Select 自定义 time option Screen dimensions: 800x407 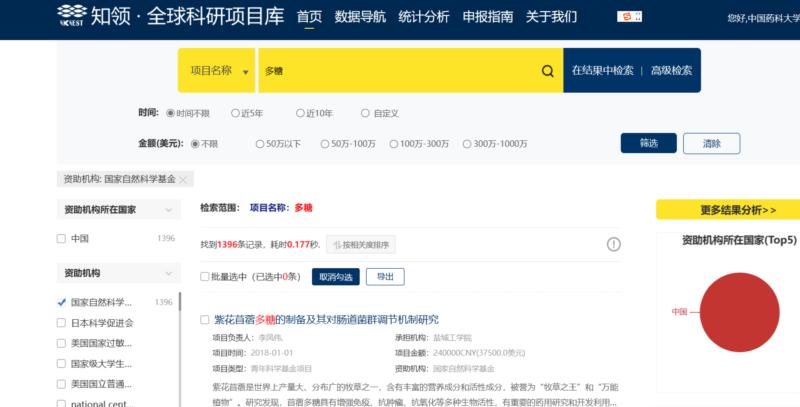365,113
